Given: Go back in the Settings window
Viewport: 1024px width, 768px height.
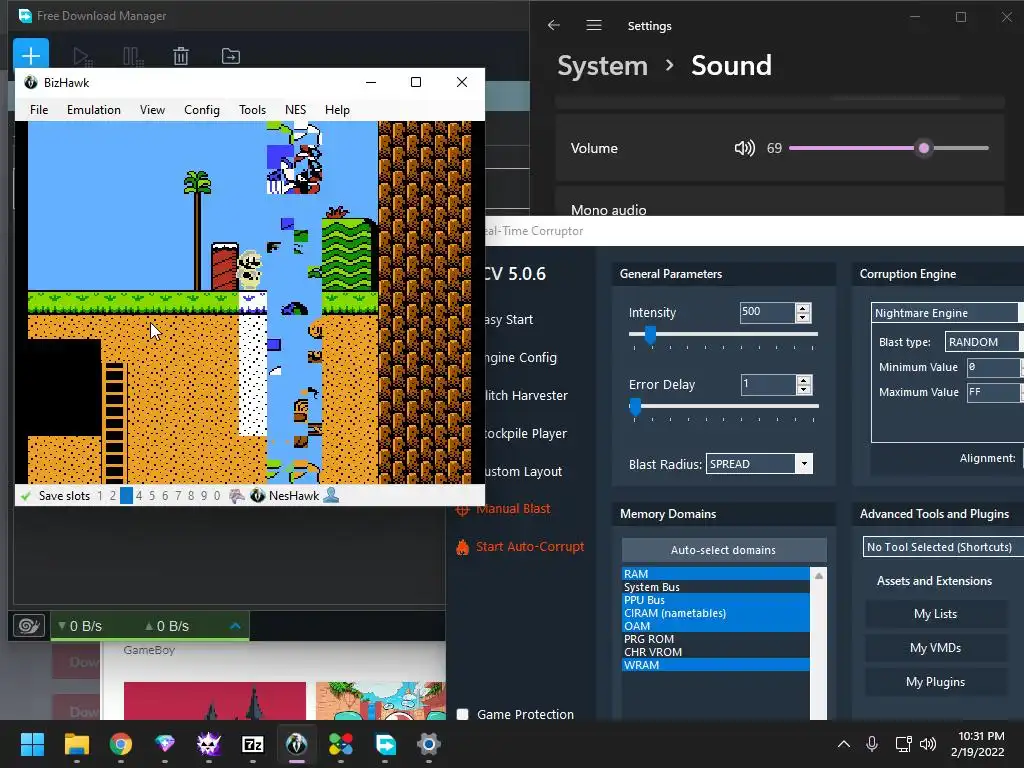Looking at the screenshot, I should tap(554, 25).
